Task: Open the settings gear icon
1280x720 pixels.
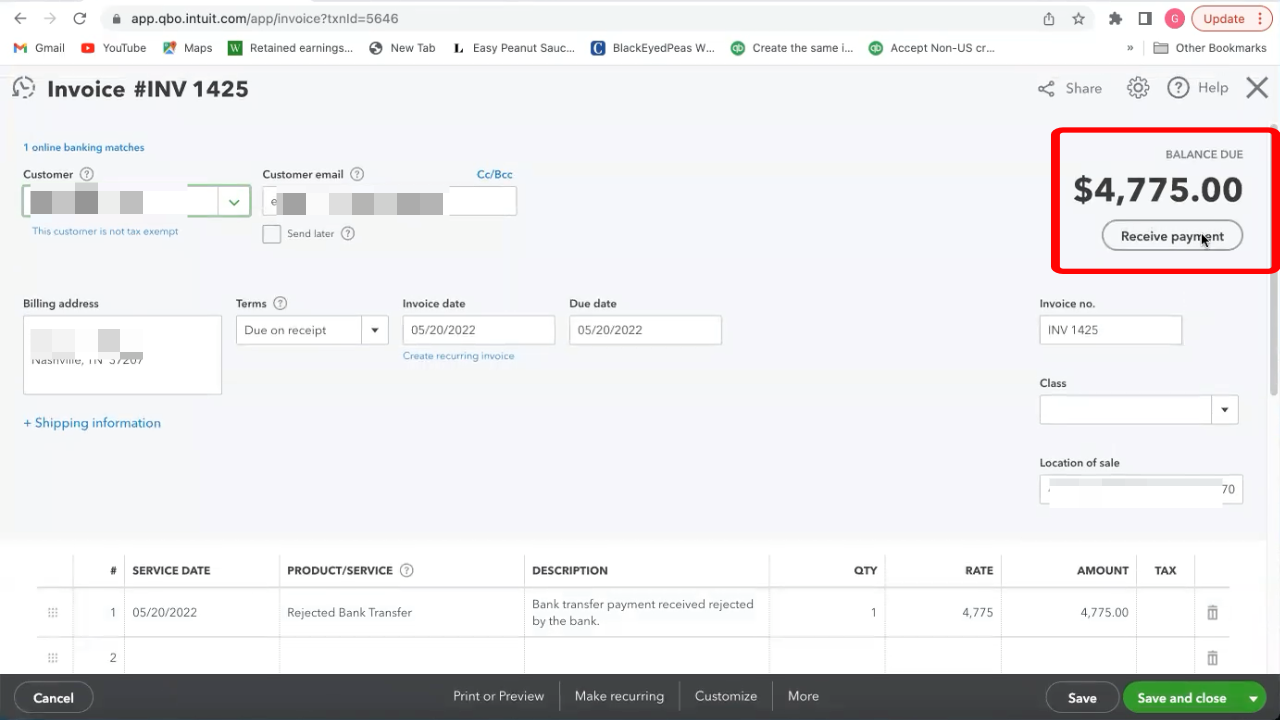Action: pos(1138,88)
